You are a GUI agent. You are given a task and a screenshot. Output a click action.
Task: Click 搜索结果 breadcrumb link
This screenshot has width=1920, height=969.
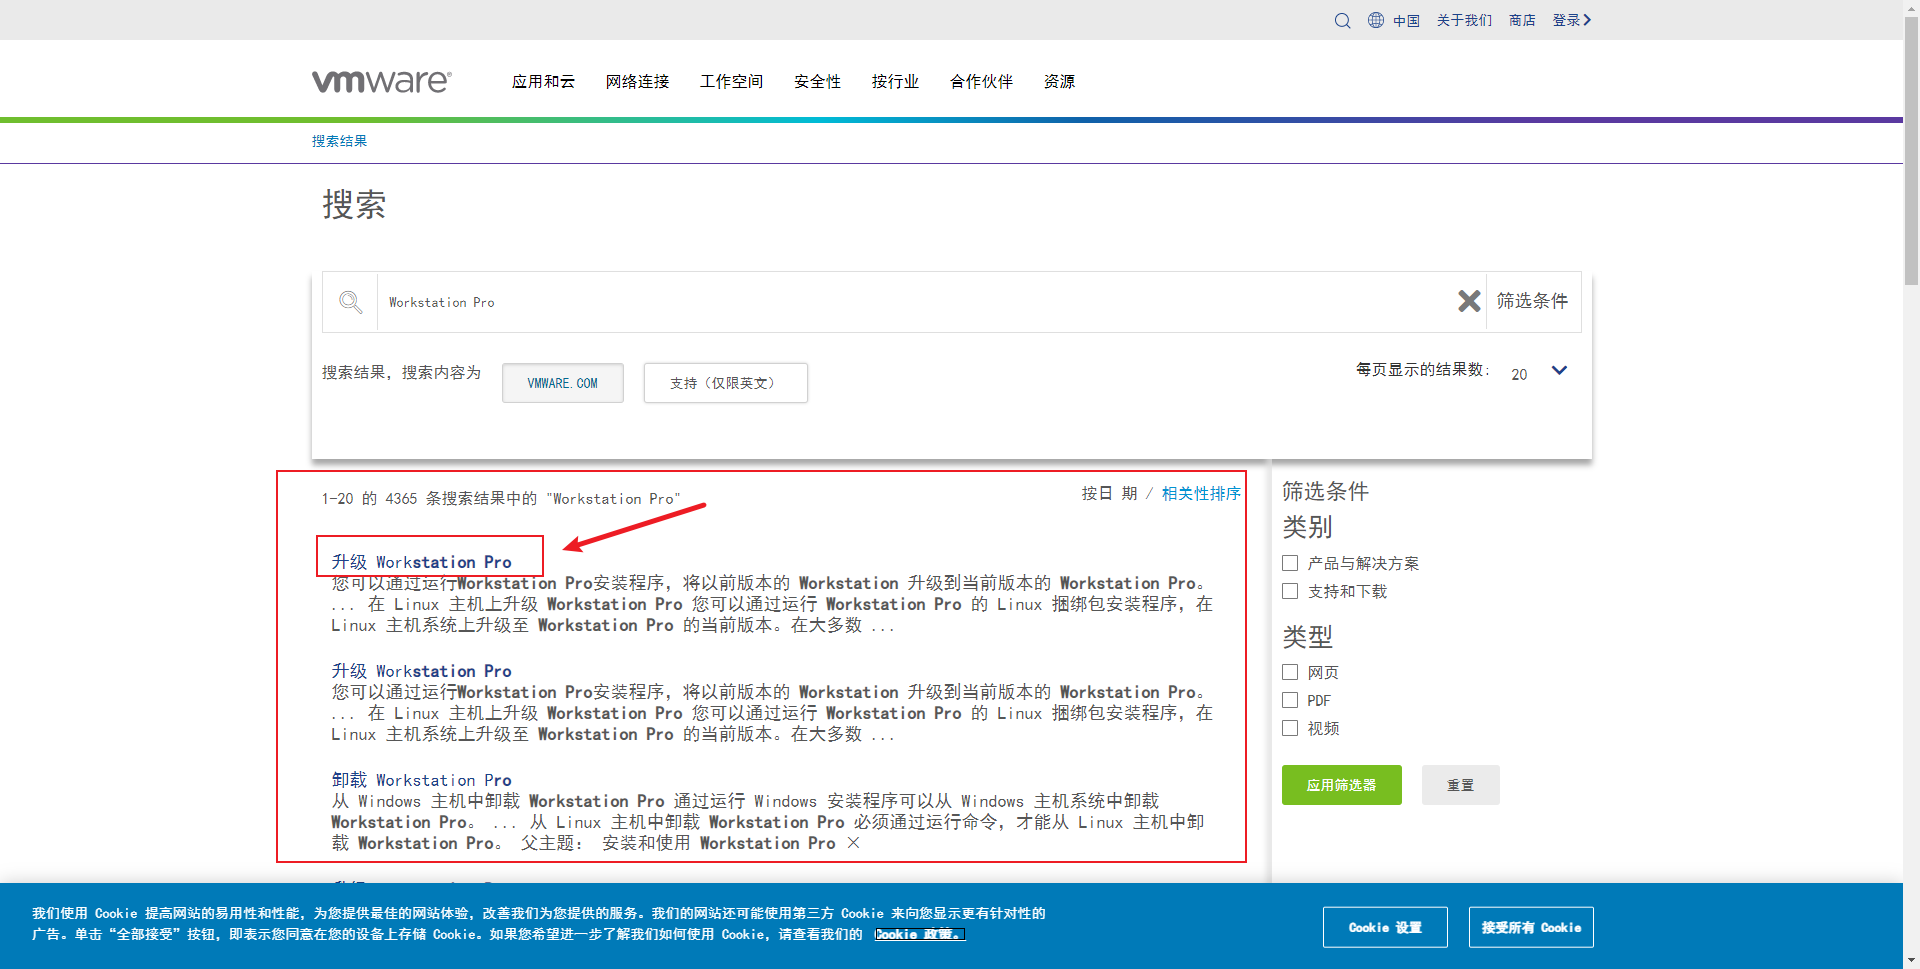pyautogui.click(x=339, y=141)
